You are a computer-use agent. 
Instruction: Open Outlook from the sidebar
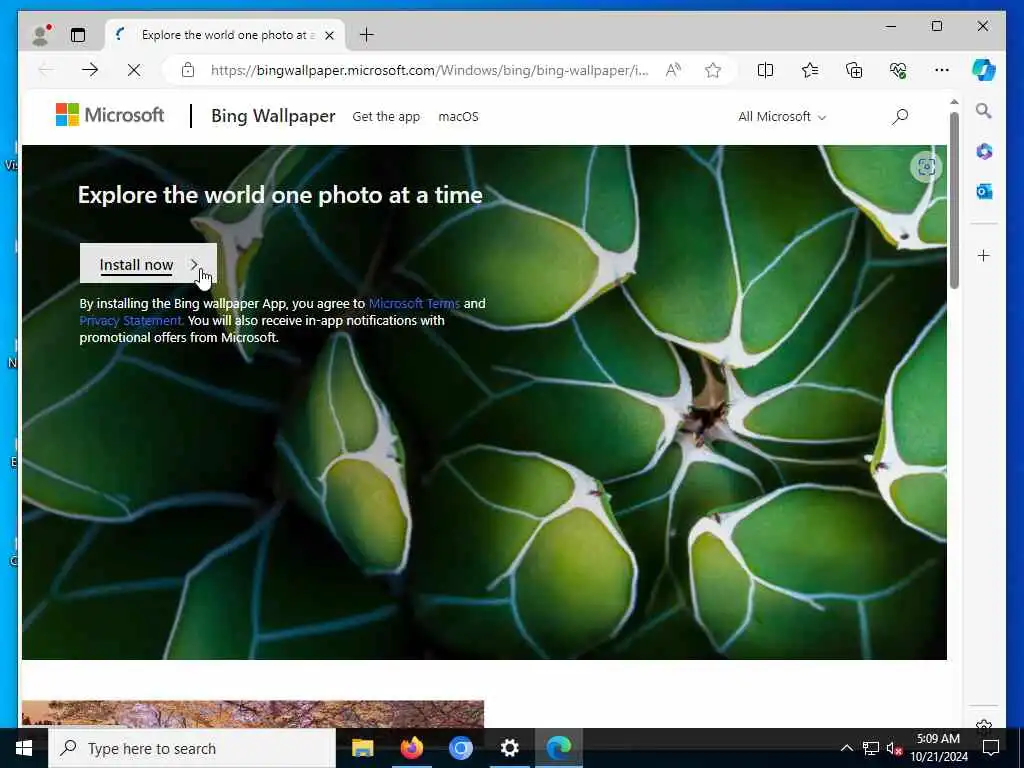click(x=984, y=191)
